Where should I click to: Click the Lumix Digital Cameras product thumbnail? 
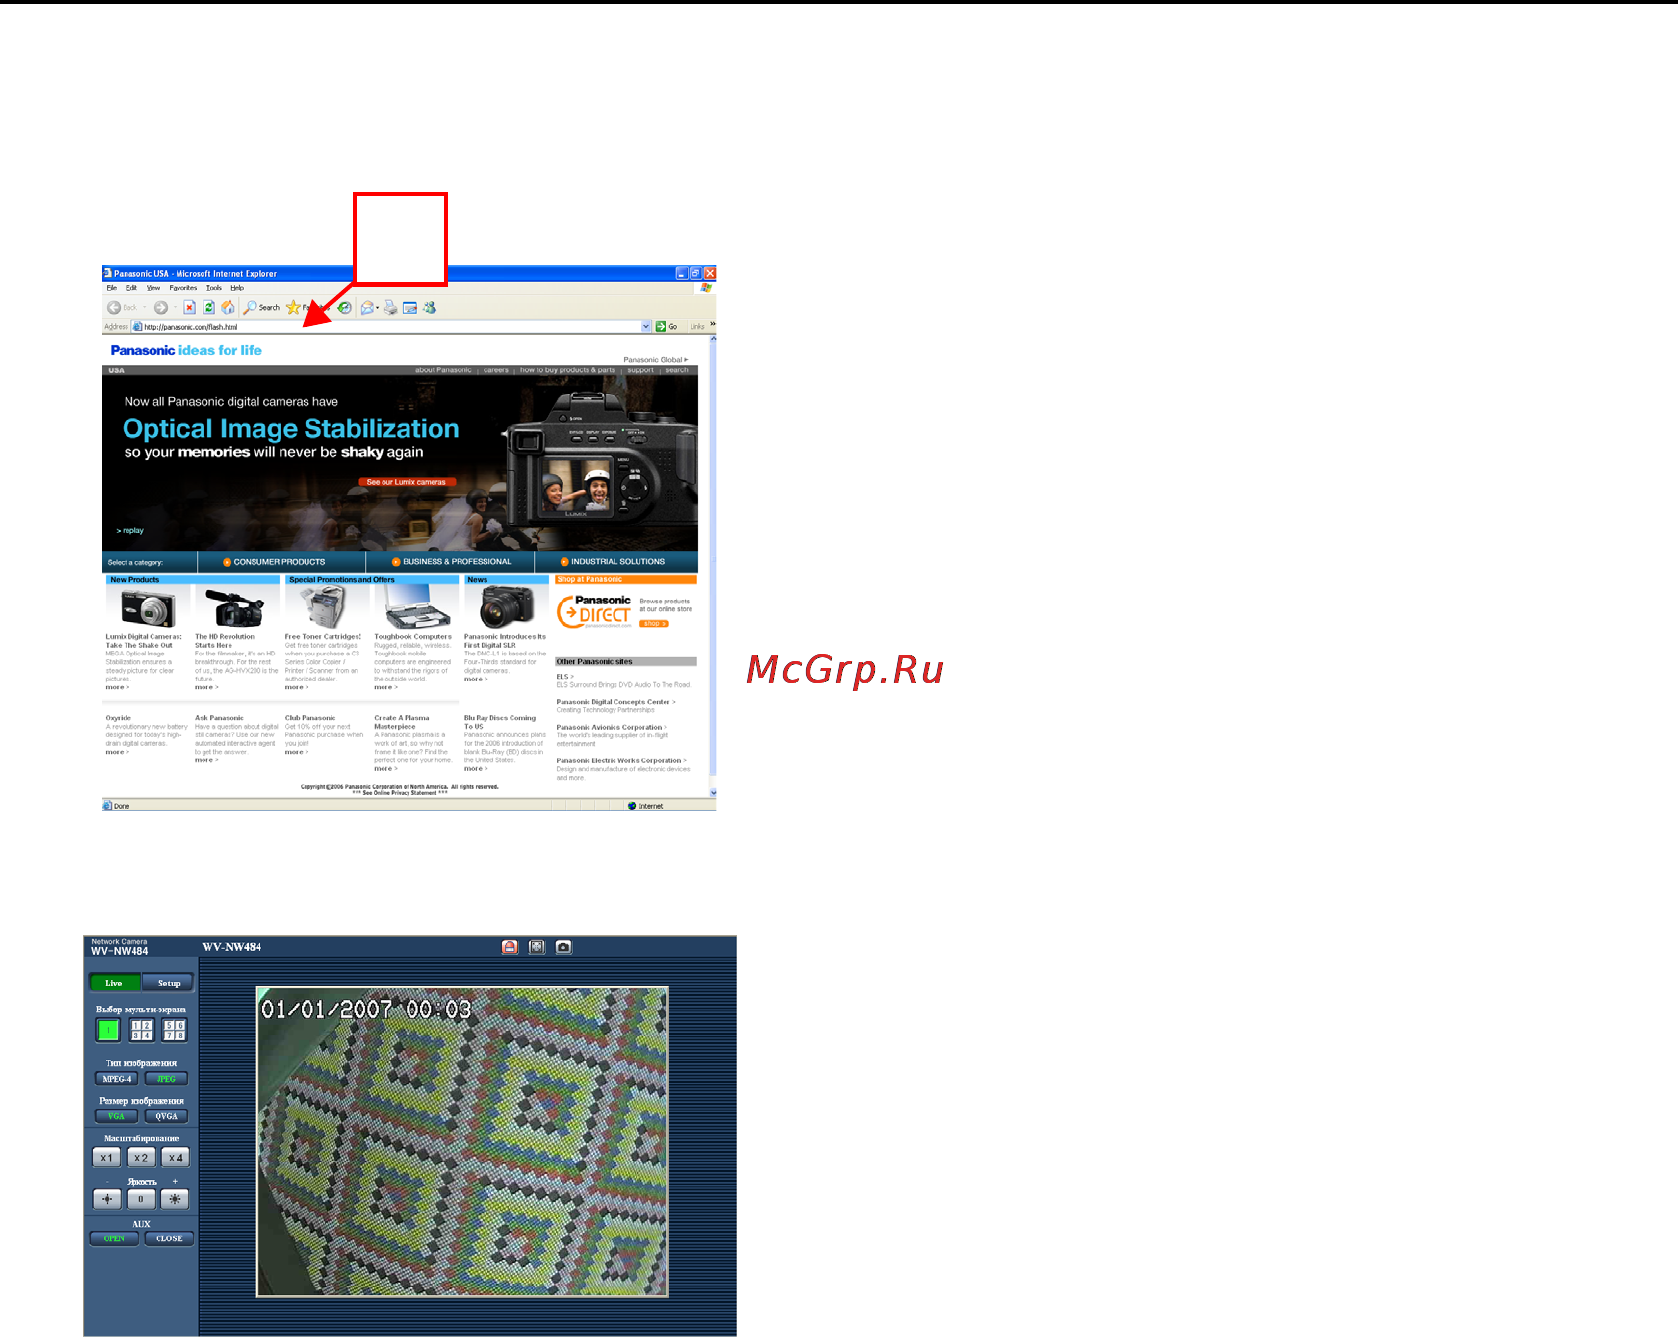(x=148, y=608)
